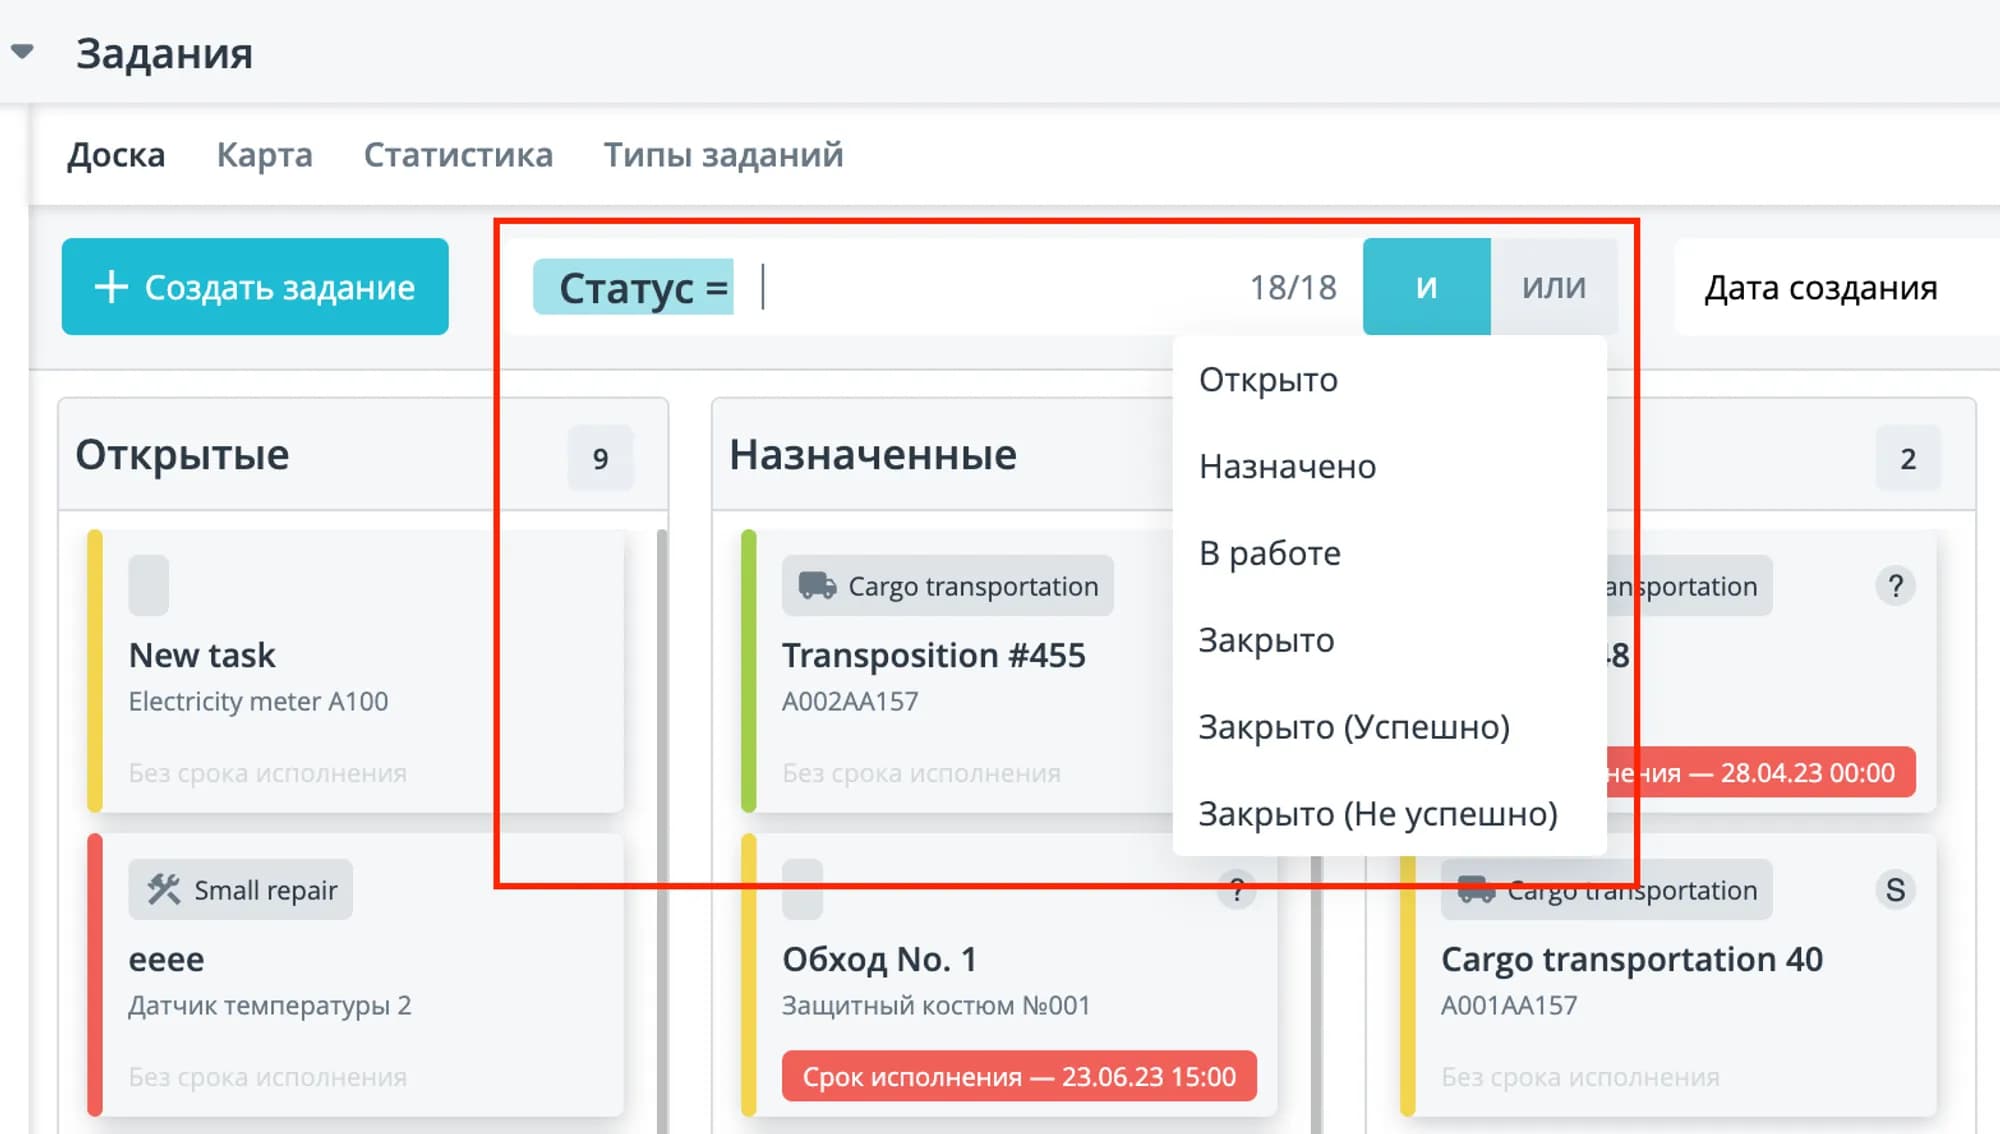Toggle filter logic to ИЛИ

[x=1554, y=287]
